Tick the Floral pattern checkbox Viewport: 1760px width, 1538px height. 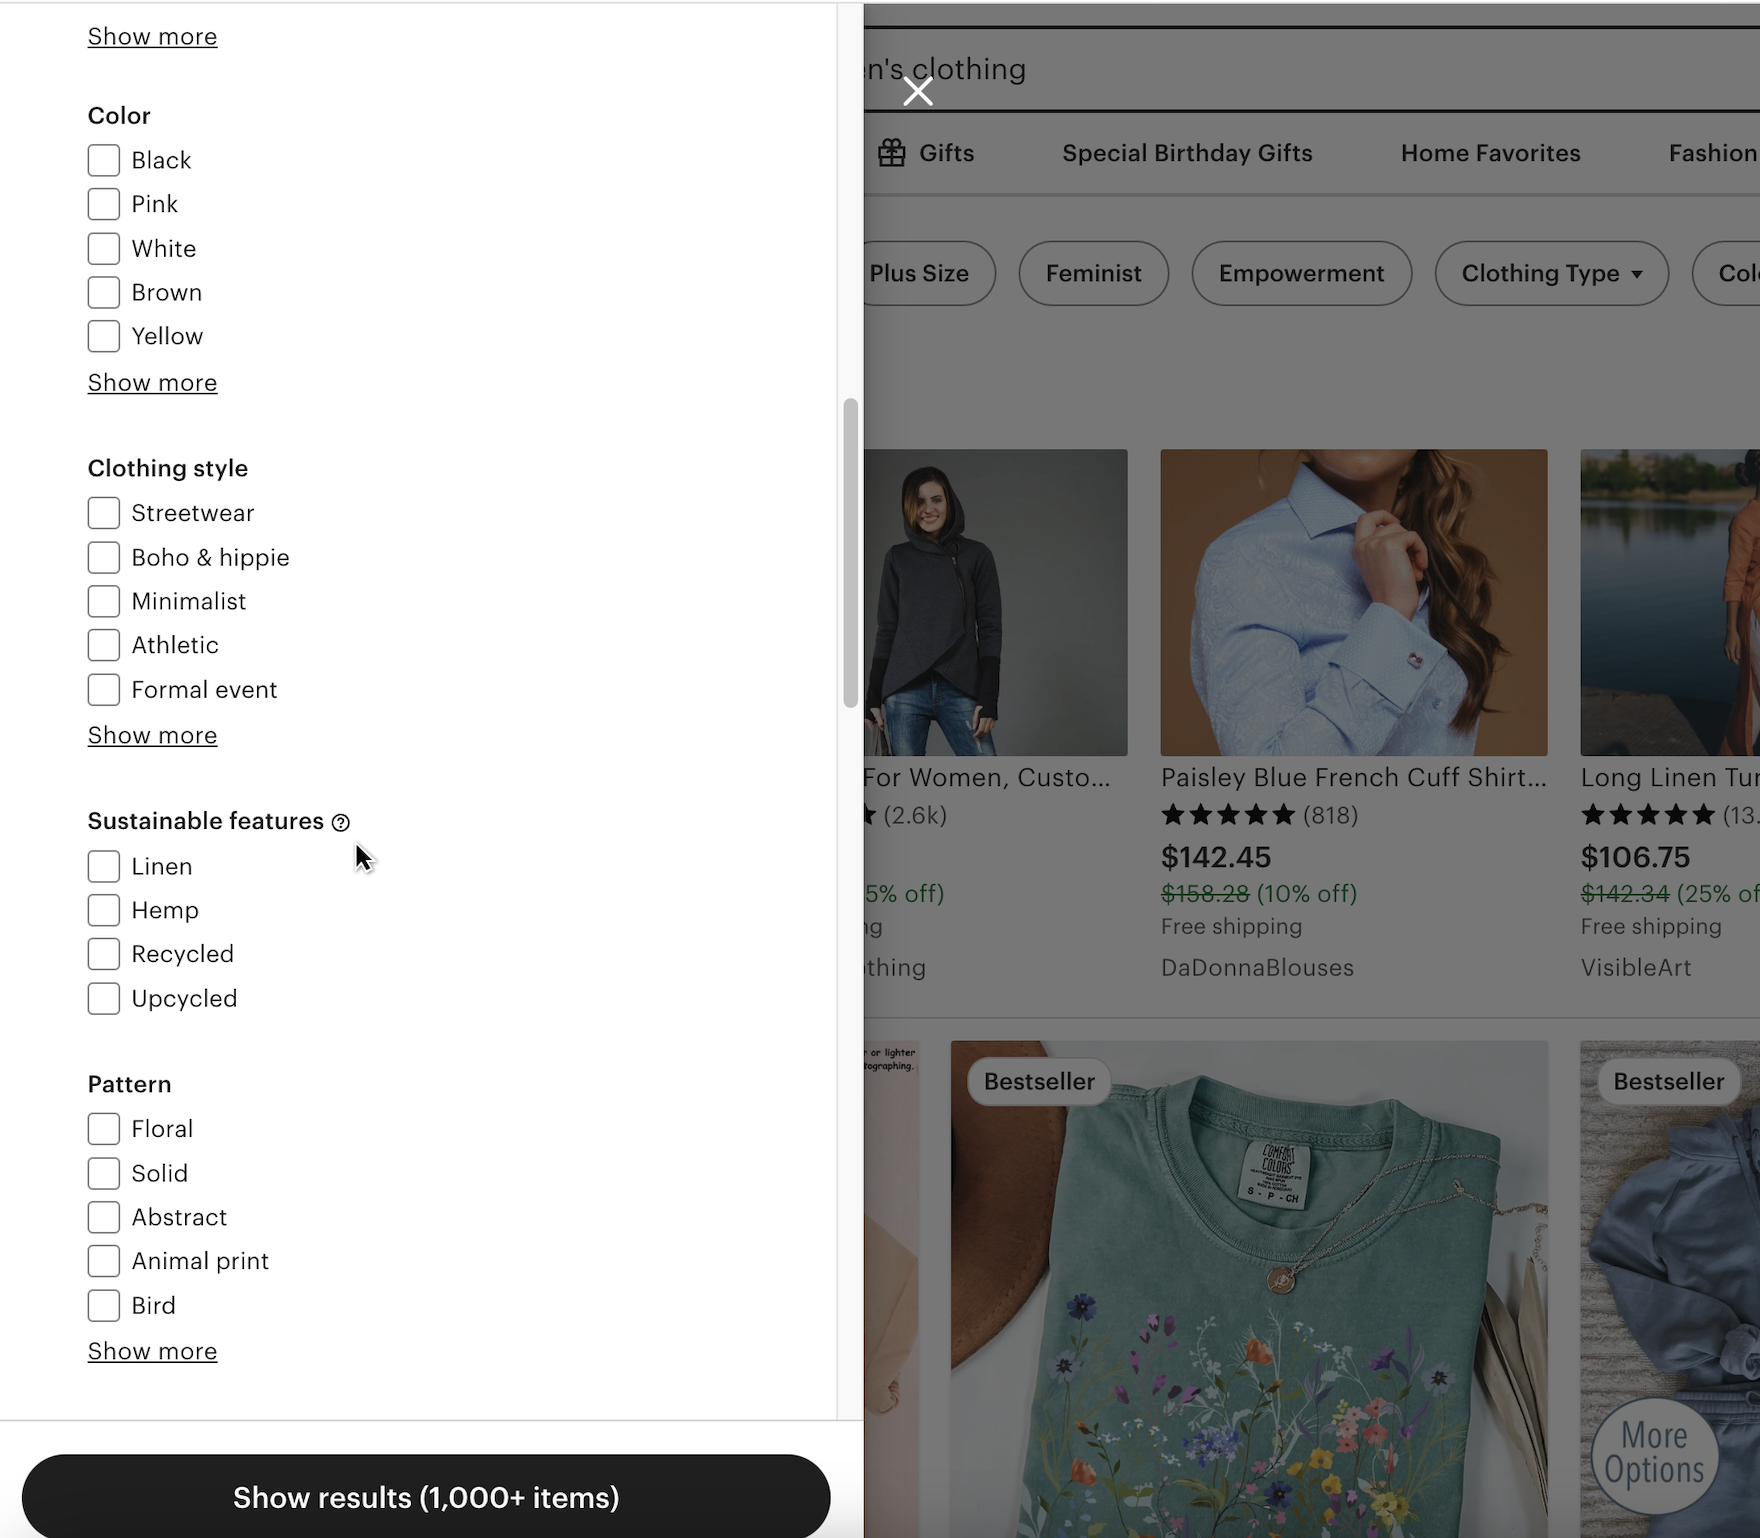[104, 1129]
